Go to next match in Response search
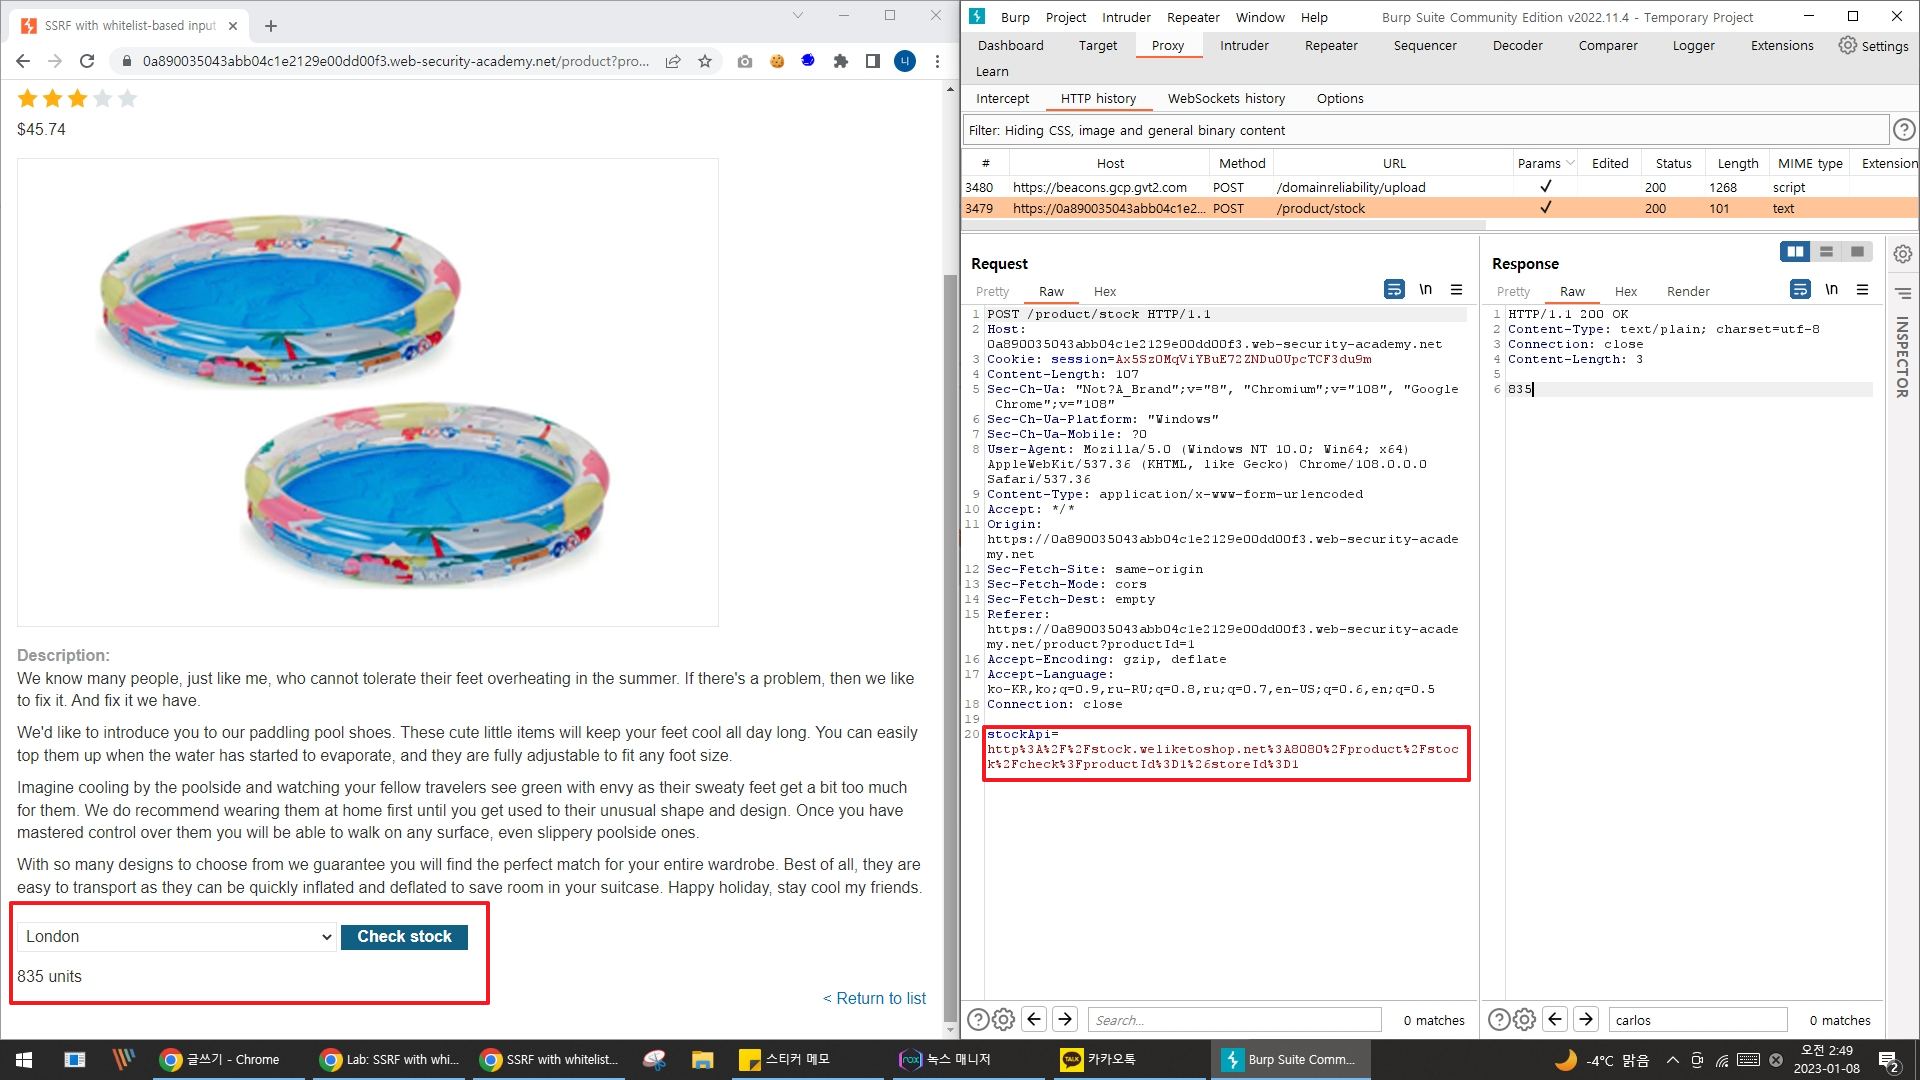Image resolution: width=1920 pixels, height=1080 pixels. pos(1586,1019)
